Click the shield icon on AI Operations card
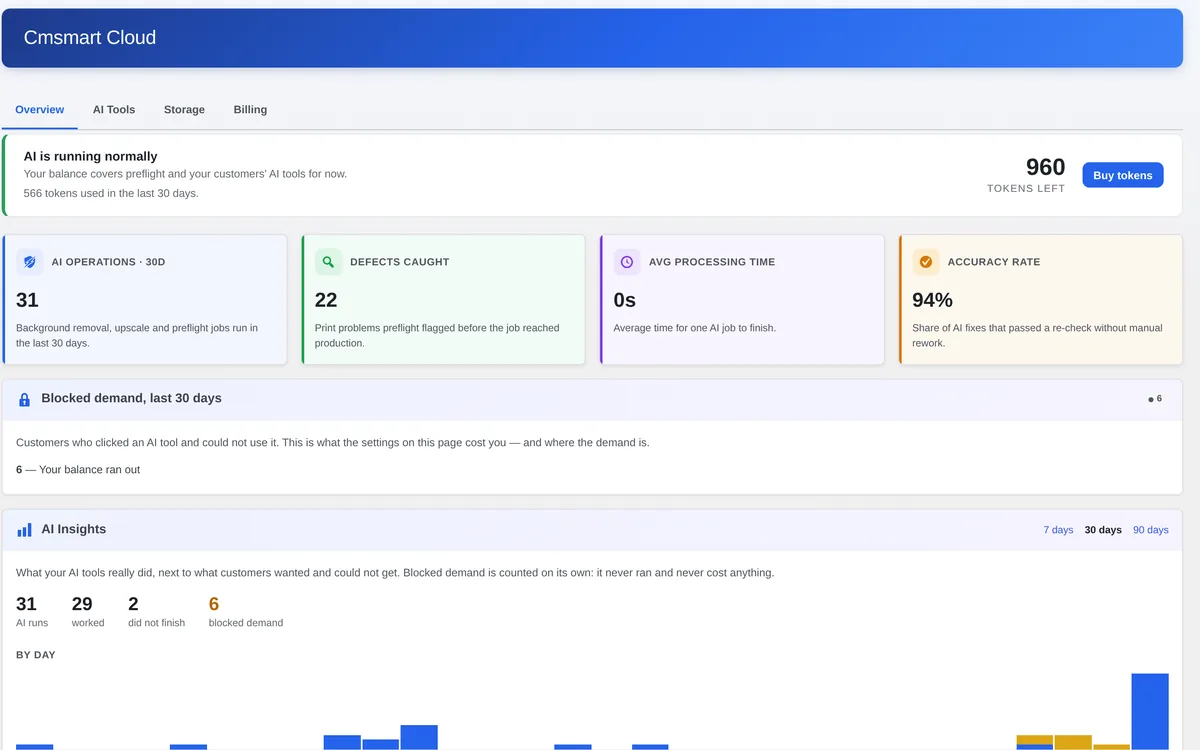Image resolution: width=1200 pixels, height=750 pixels. click(30, 262)
